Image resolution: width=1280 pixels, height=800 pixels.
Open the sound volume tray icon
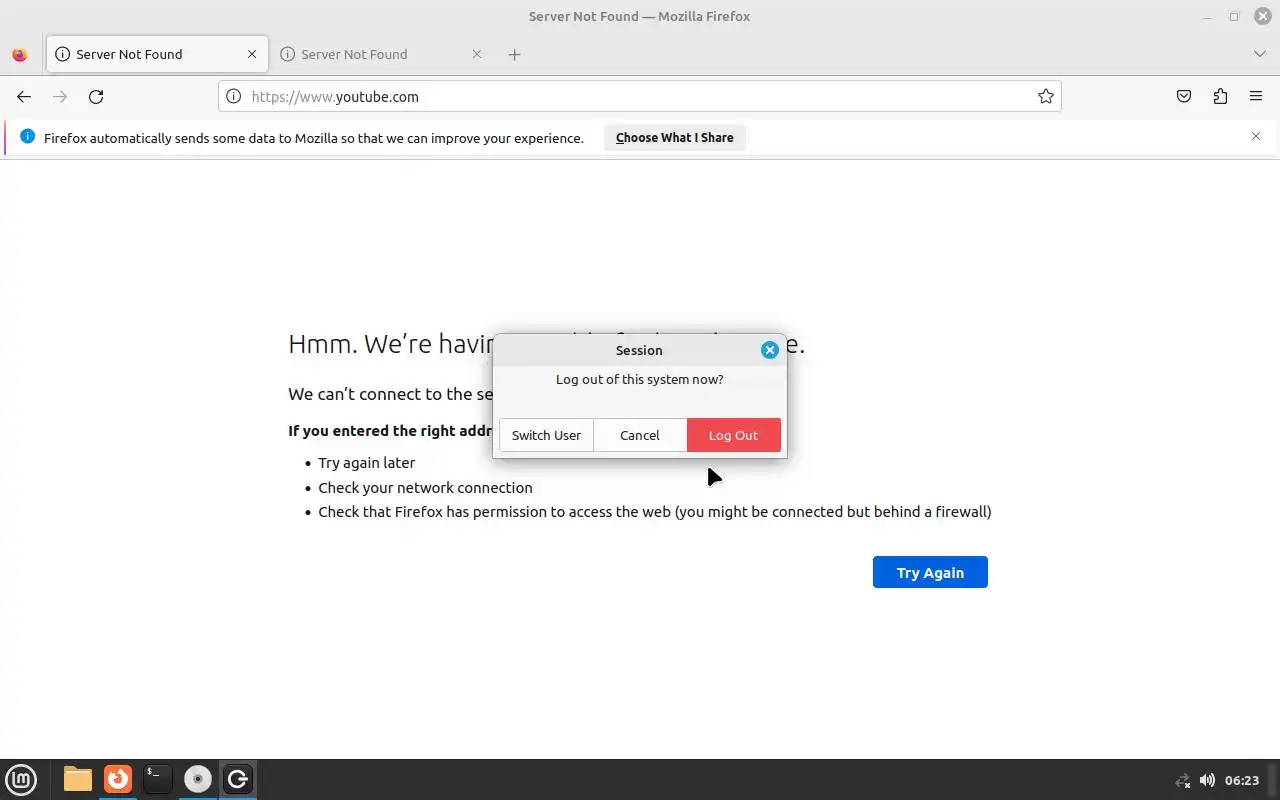[x=1207, y=780]
